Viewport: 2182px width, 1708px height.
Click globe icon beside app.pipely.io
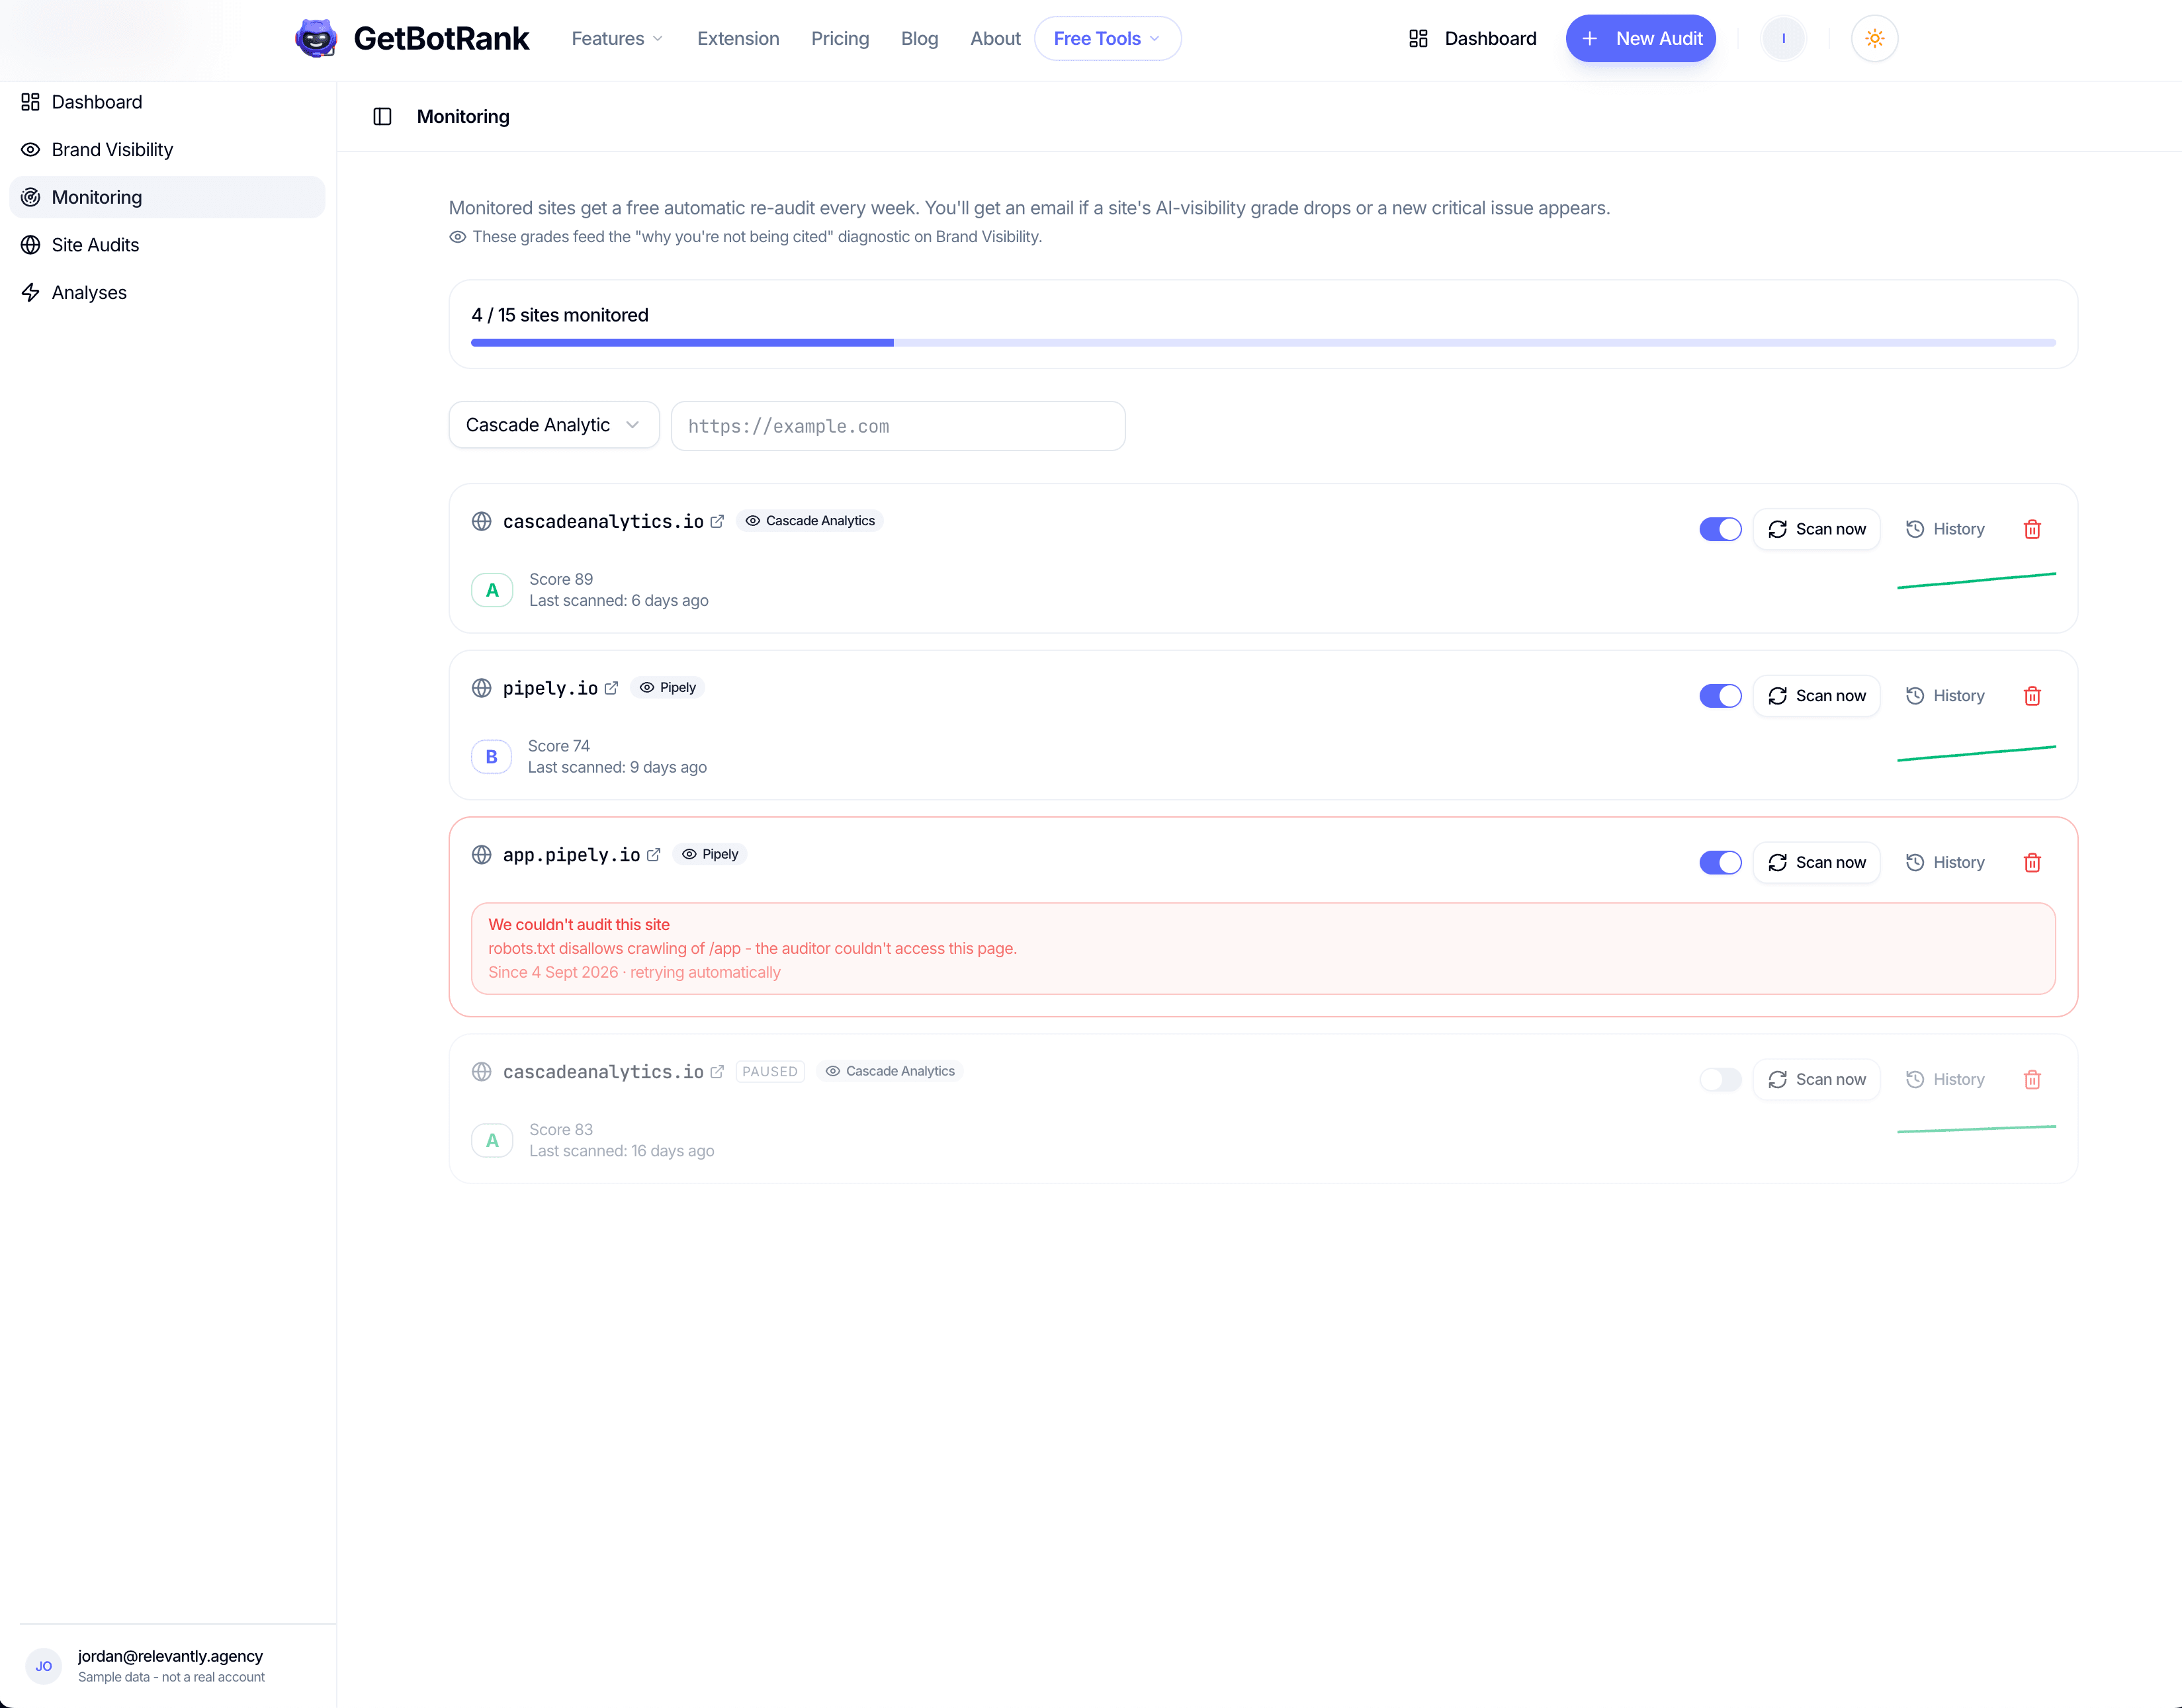point(481,855)
